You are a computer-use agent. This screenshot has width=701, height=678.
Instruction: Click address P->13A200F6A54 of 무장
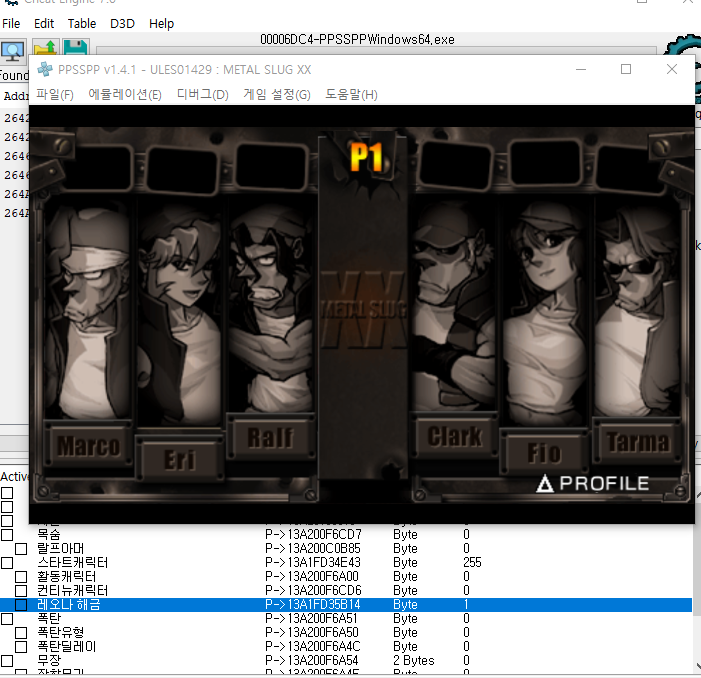click(312, 661)
